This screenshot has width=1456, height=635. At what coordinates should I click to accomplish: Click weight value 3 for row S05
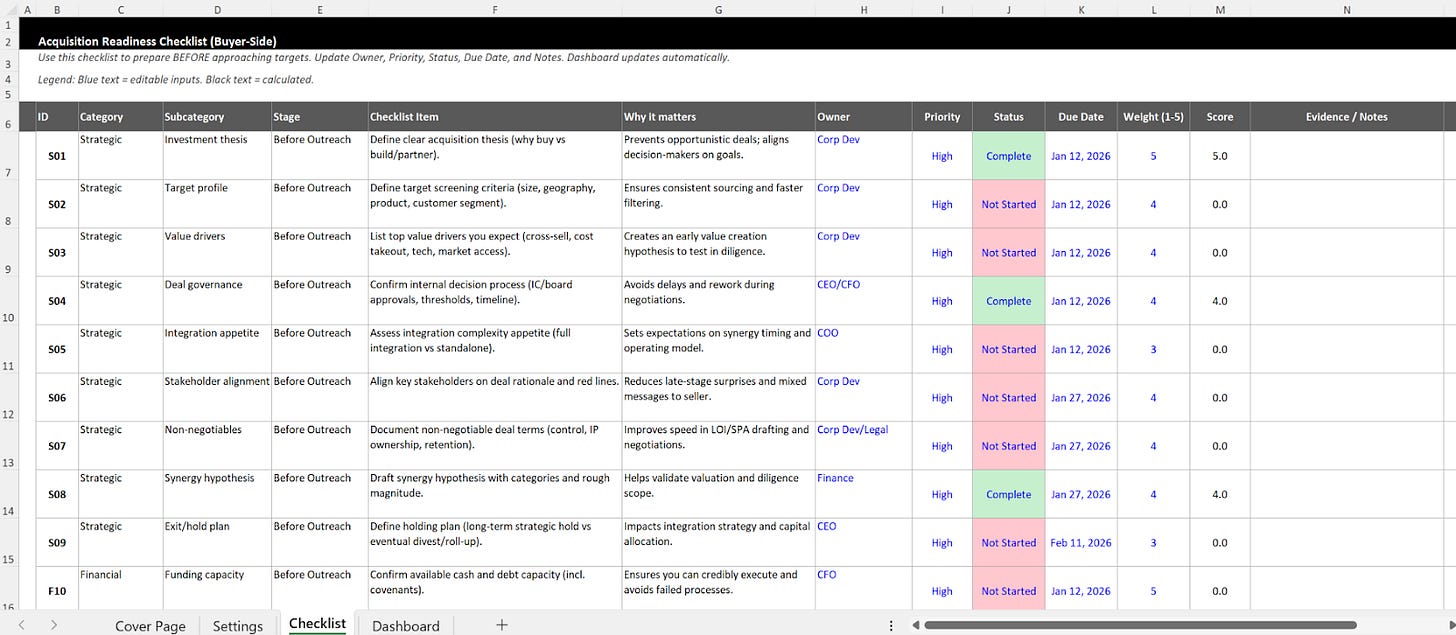[x=1153, y=349]
